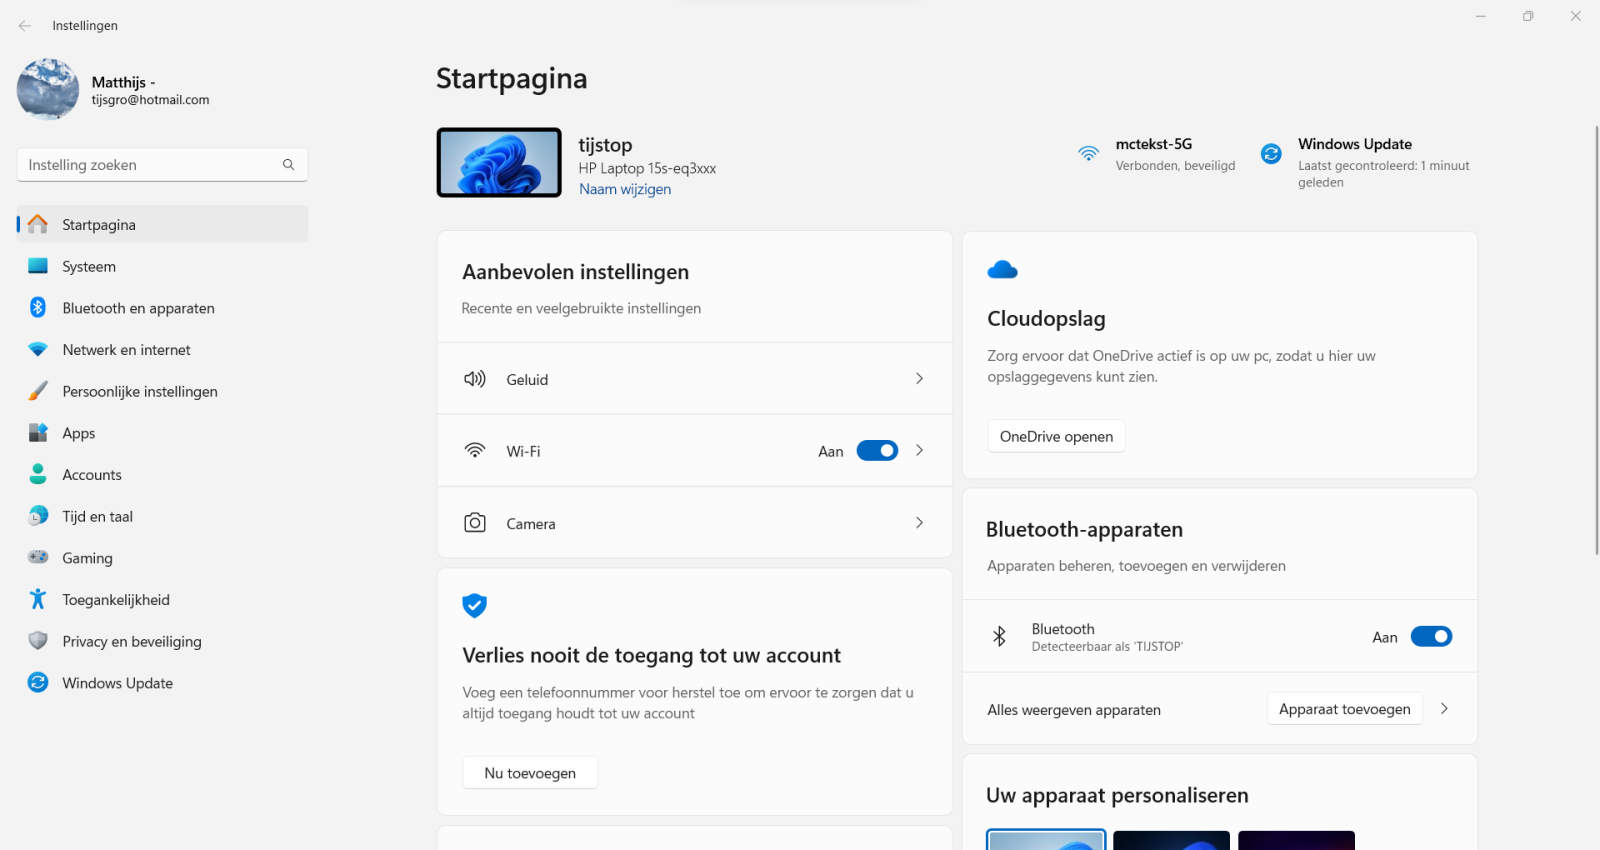1600x850 pixels.
Task: Go back using the arrow icon
Action: tap(25, 26)
